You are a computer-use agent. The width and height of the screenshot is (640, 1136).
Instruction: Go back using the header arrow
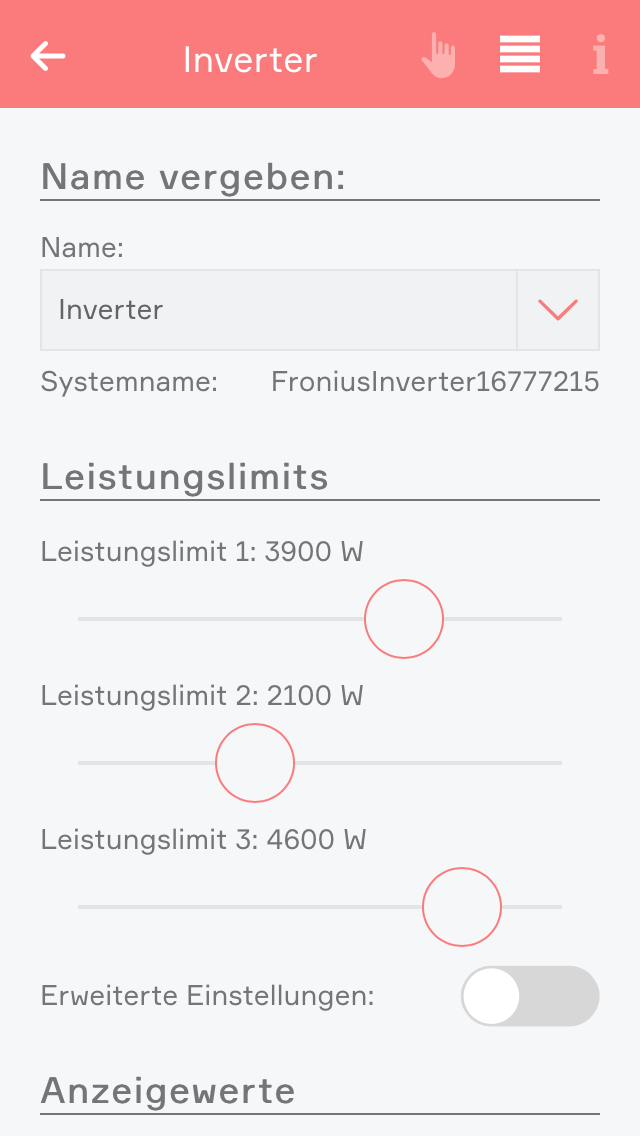pos(48,57)
